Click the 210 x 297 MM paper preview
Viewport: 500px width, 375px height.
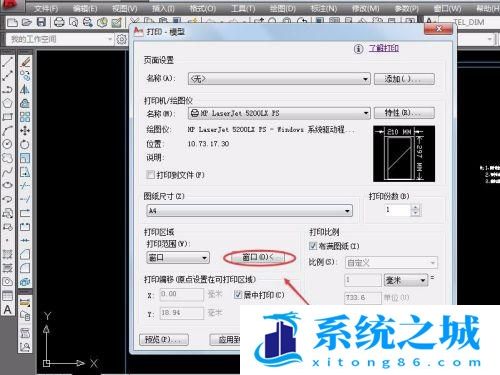404,154
